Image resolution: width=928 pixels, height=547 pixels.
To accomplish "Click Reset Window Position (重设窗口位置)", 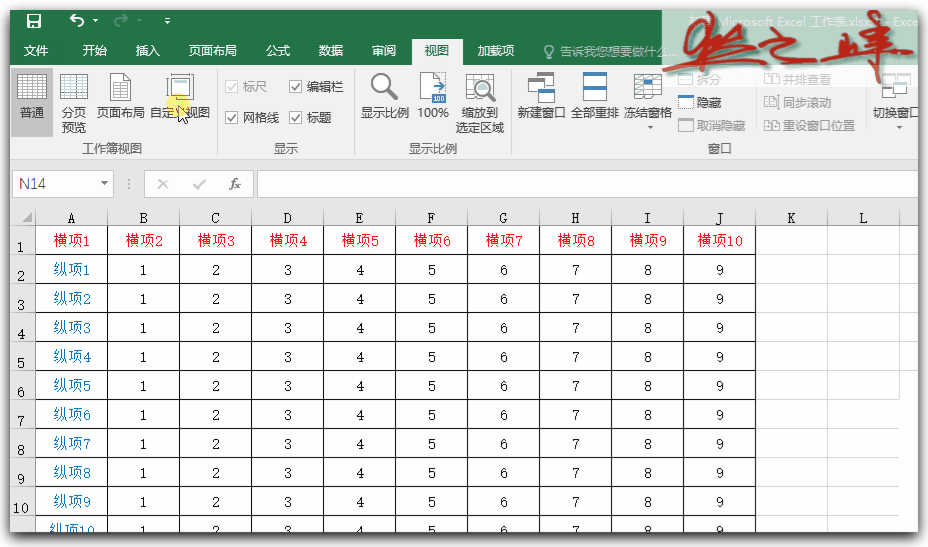I will coord(809,126).
